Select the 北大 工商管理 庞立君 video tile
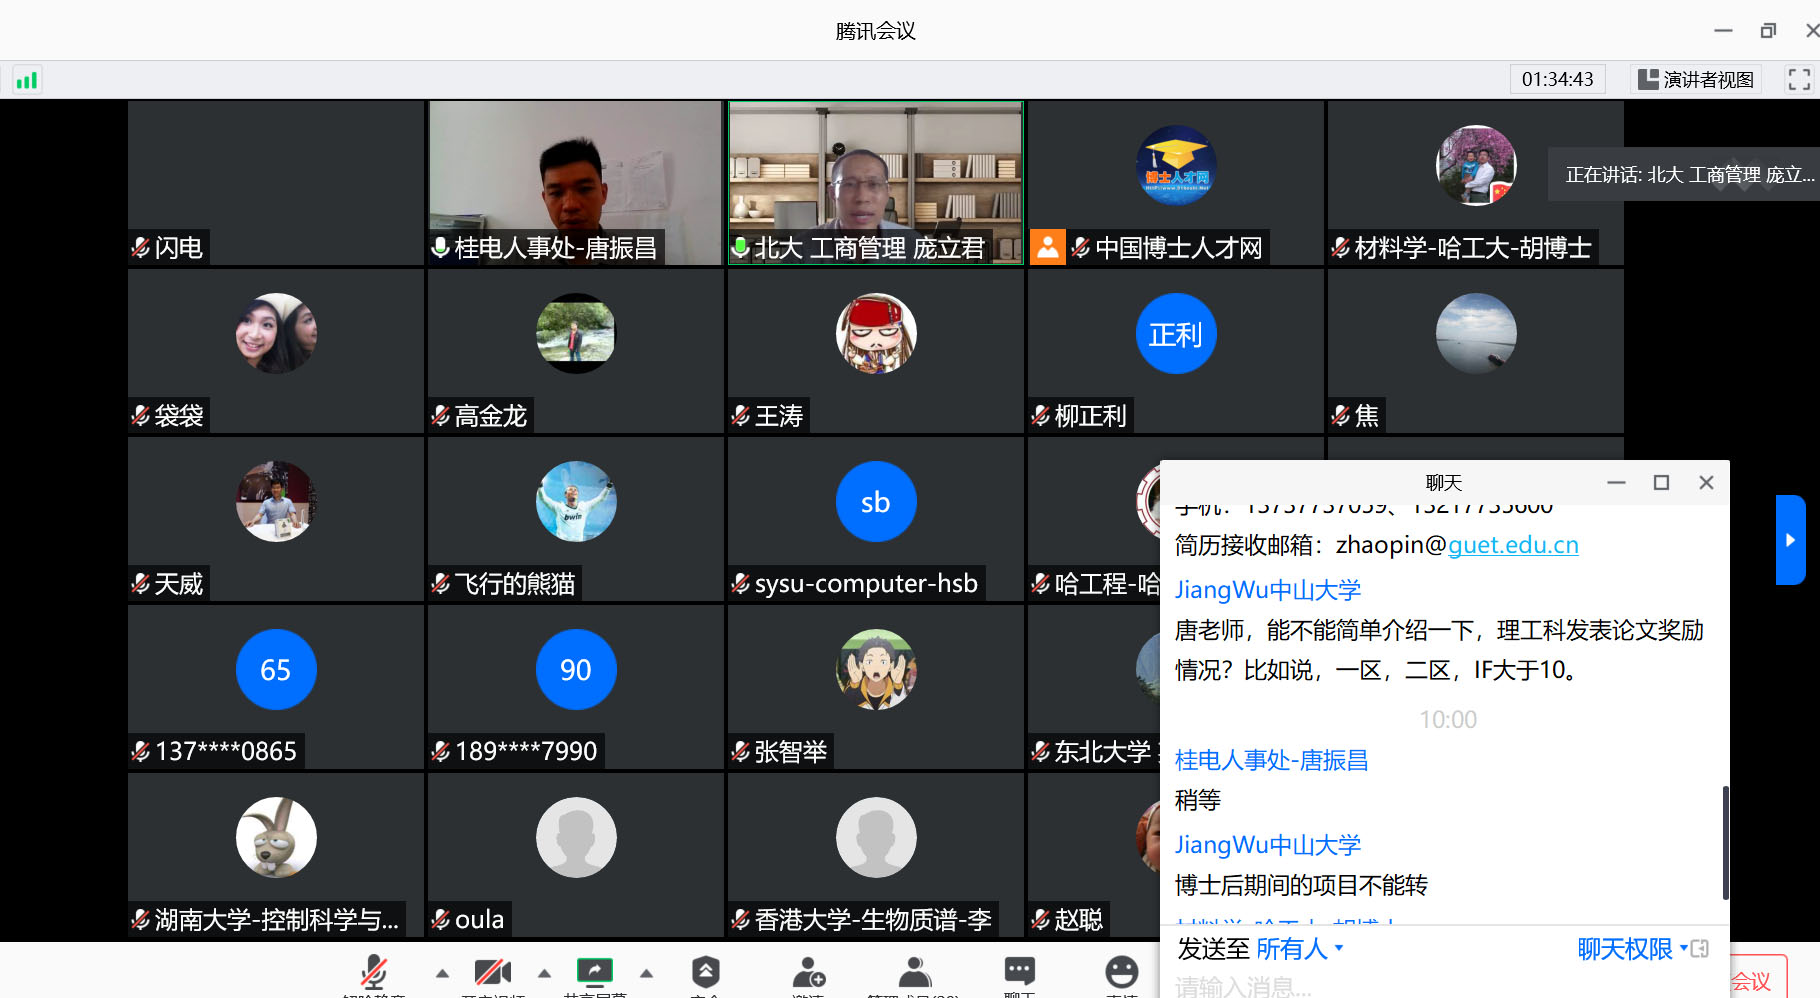Image resolution: width=1820 pixels, height=998 pixels. tap(876, 183)
